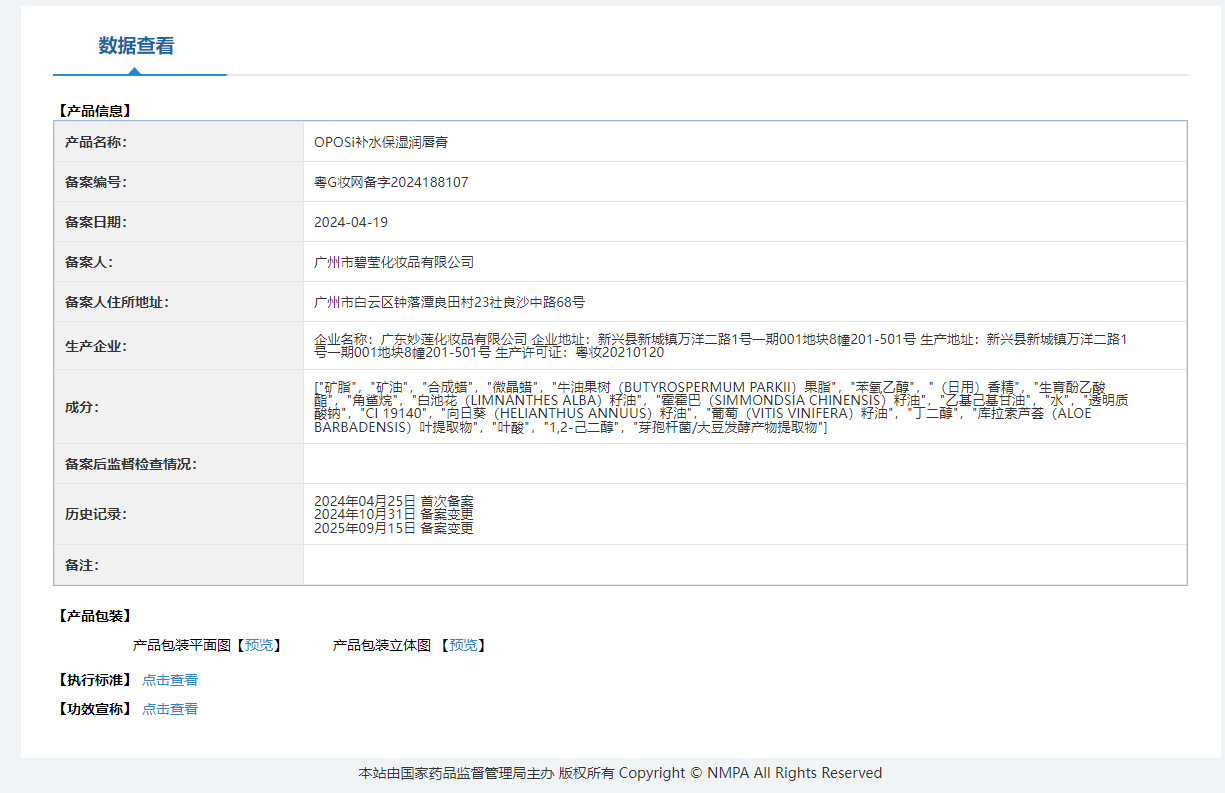The width and height of the screenshot is (1225, 793).
Task: Select the history entry 2025年09月15日 备案变更
Action: coord(394,529)
